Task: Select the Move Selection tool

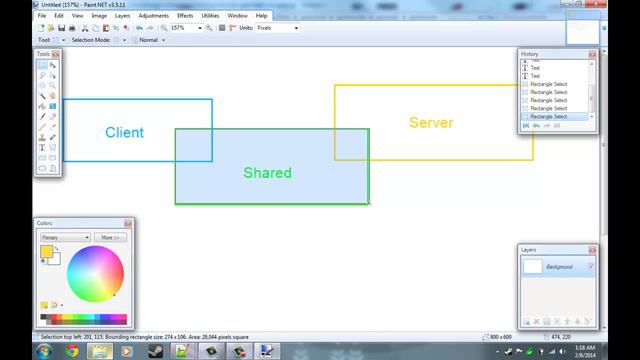Action: point(53,76)
